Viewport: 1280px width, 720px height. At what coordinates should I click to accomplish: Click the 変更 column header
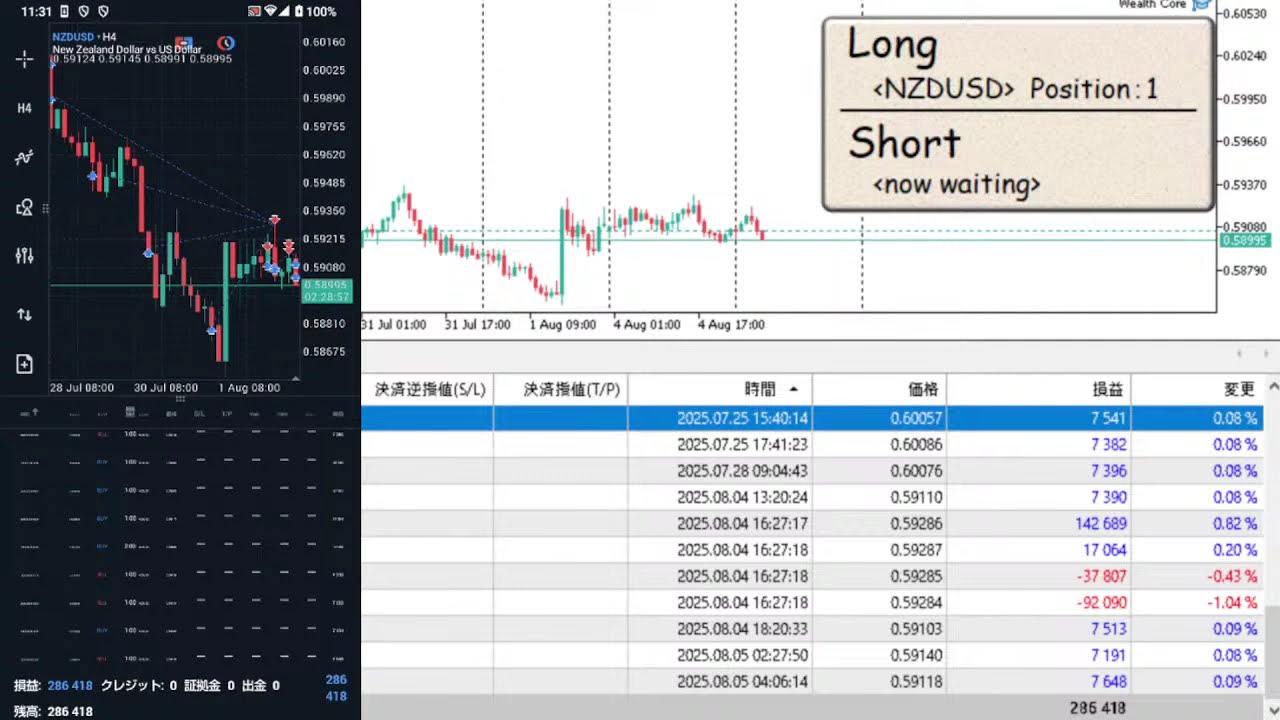[x=1239, y=389]
